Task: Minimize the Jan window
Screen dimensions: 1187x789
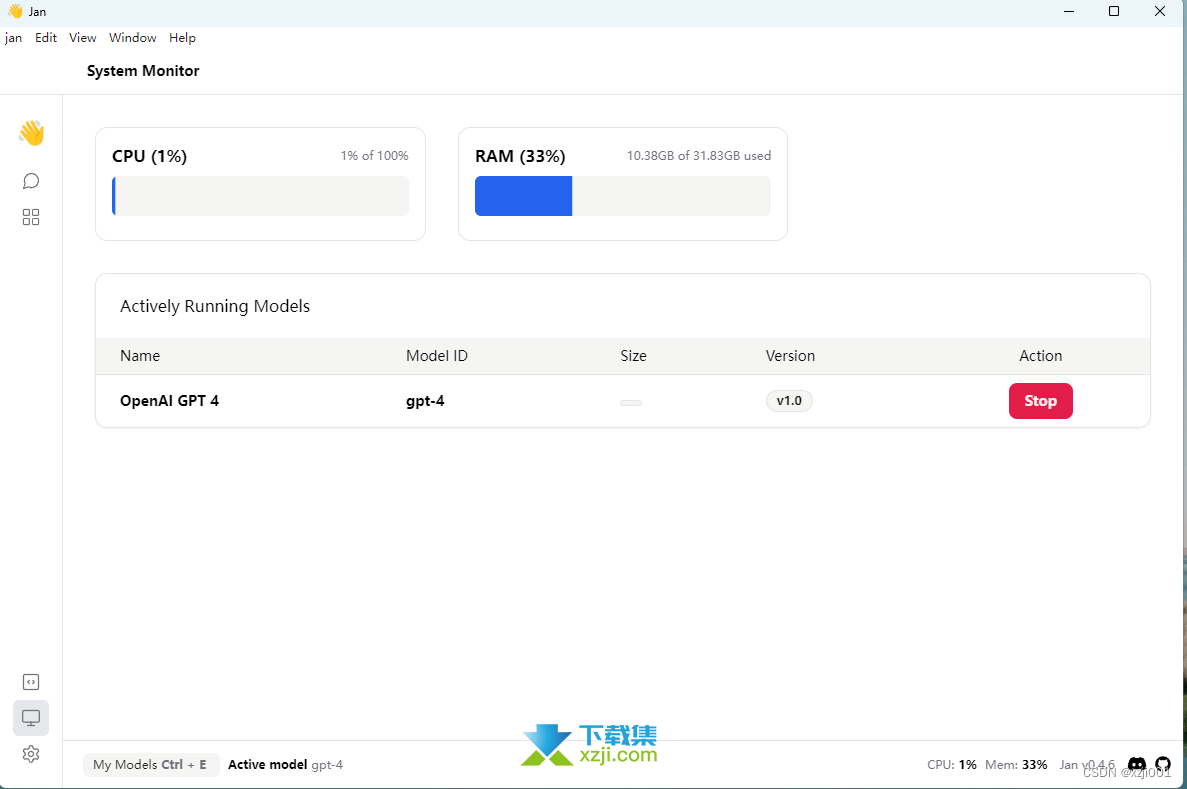Action: (x=1069, y=11)
